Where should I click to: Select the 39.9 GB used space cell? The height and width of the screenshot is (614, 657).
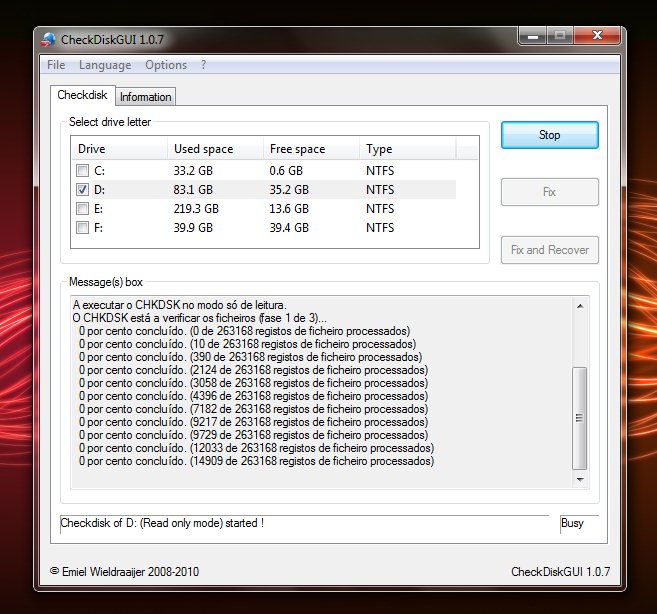coord(193,228)
